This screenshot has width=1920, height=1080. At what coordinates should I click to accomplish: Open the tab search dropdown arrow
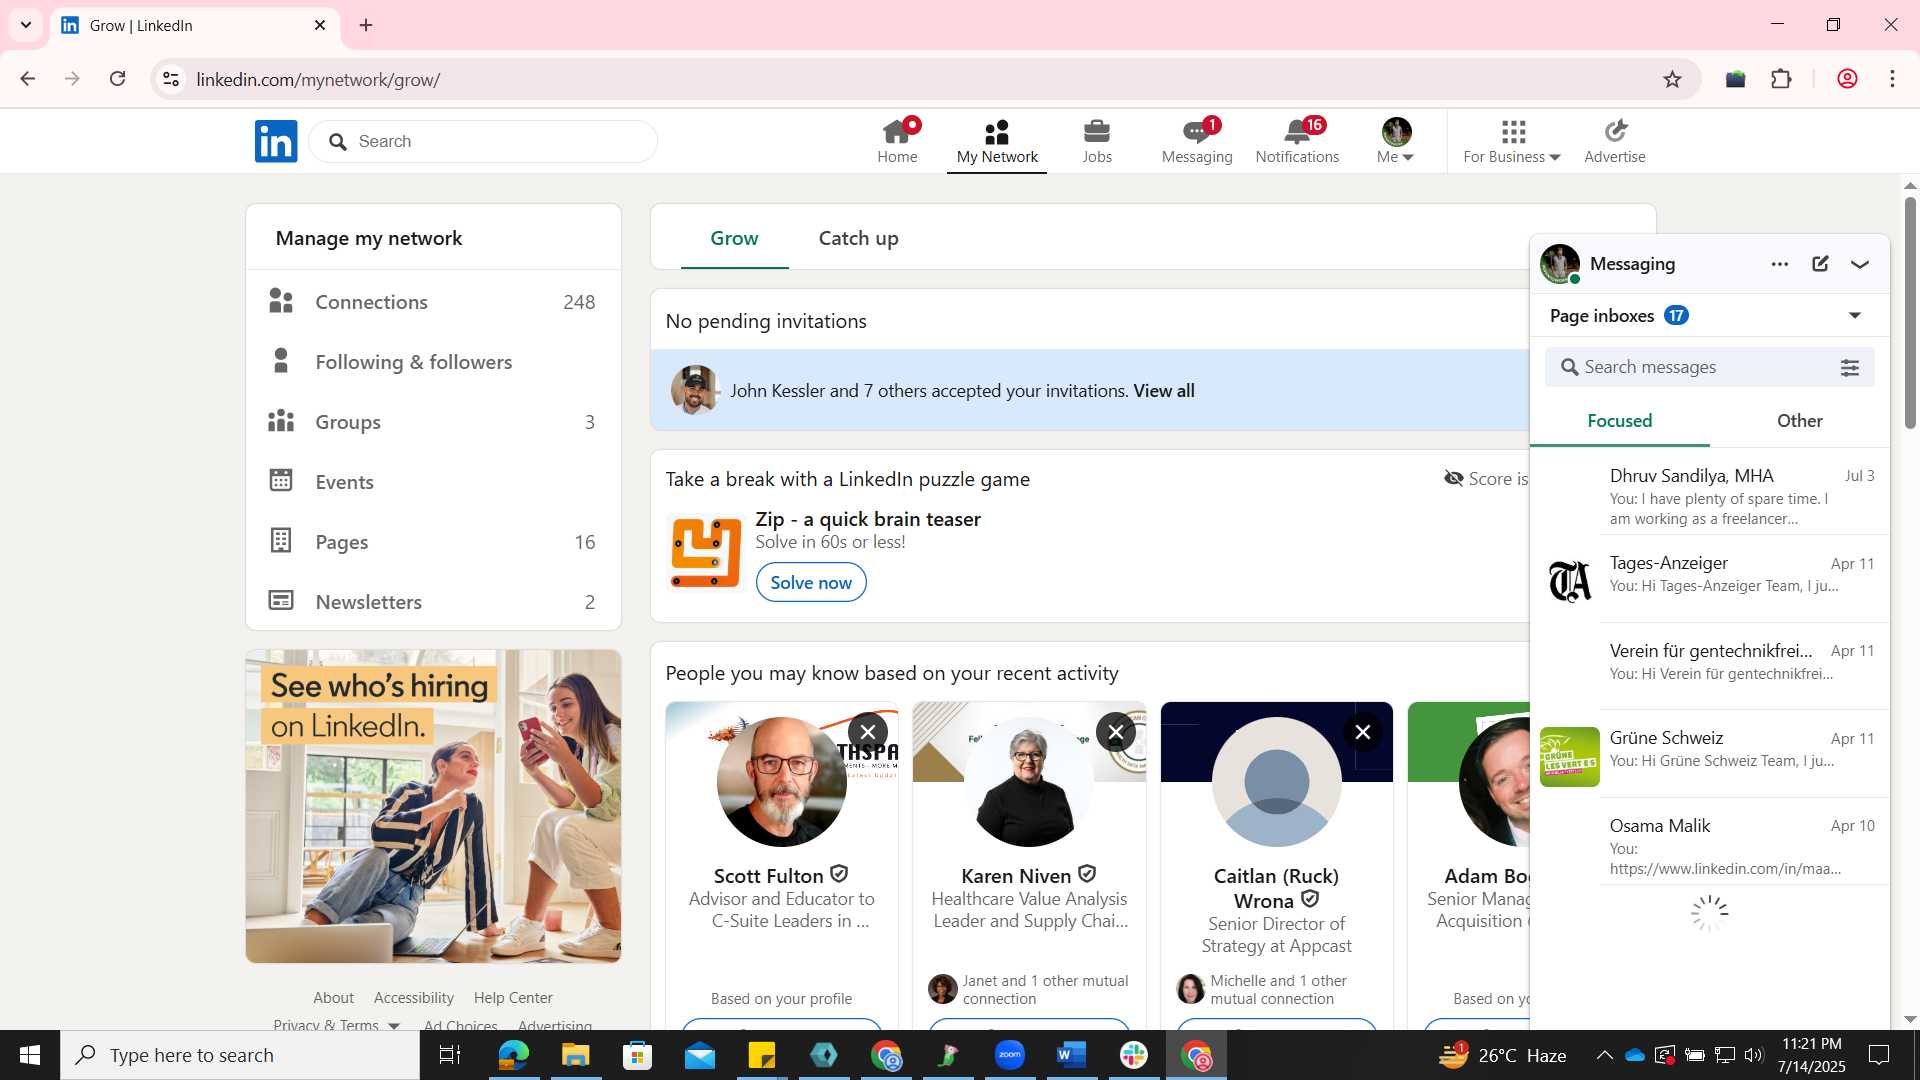pyautogui.click(x=26, y=25)
